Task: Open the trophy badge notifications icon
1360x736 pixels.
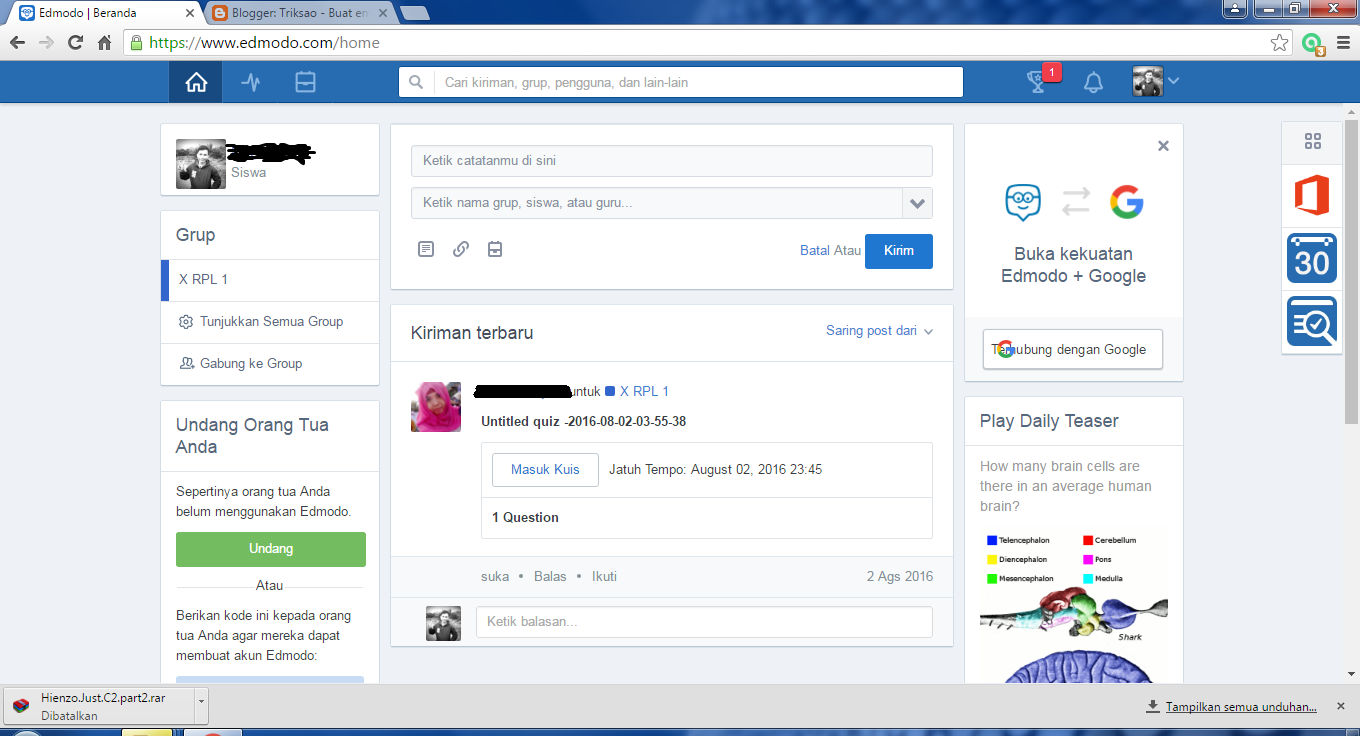Action: (x=1039, y=83)
